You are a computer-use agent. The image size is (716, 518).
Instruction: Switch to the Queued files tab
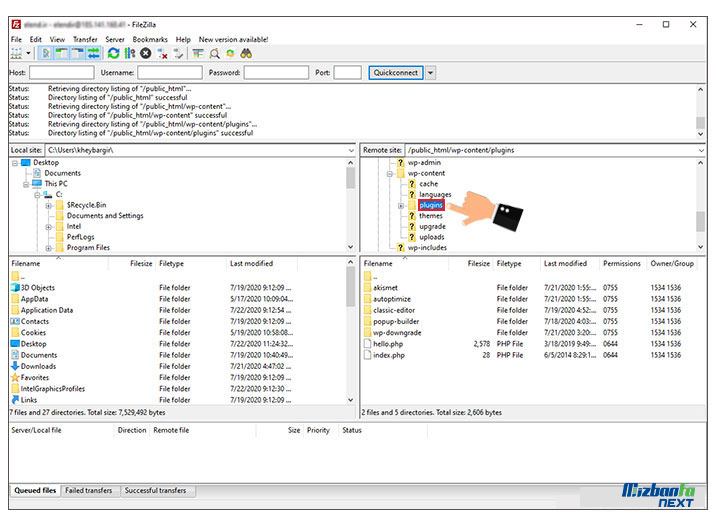tap(35, 491)
